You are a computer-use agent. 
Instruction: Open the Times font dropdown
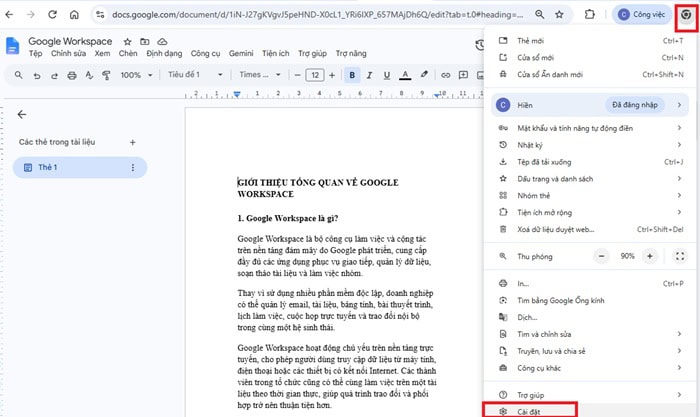pyautogui.click(x=260, y=75)
